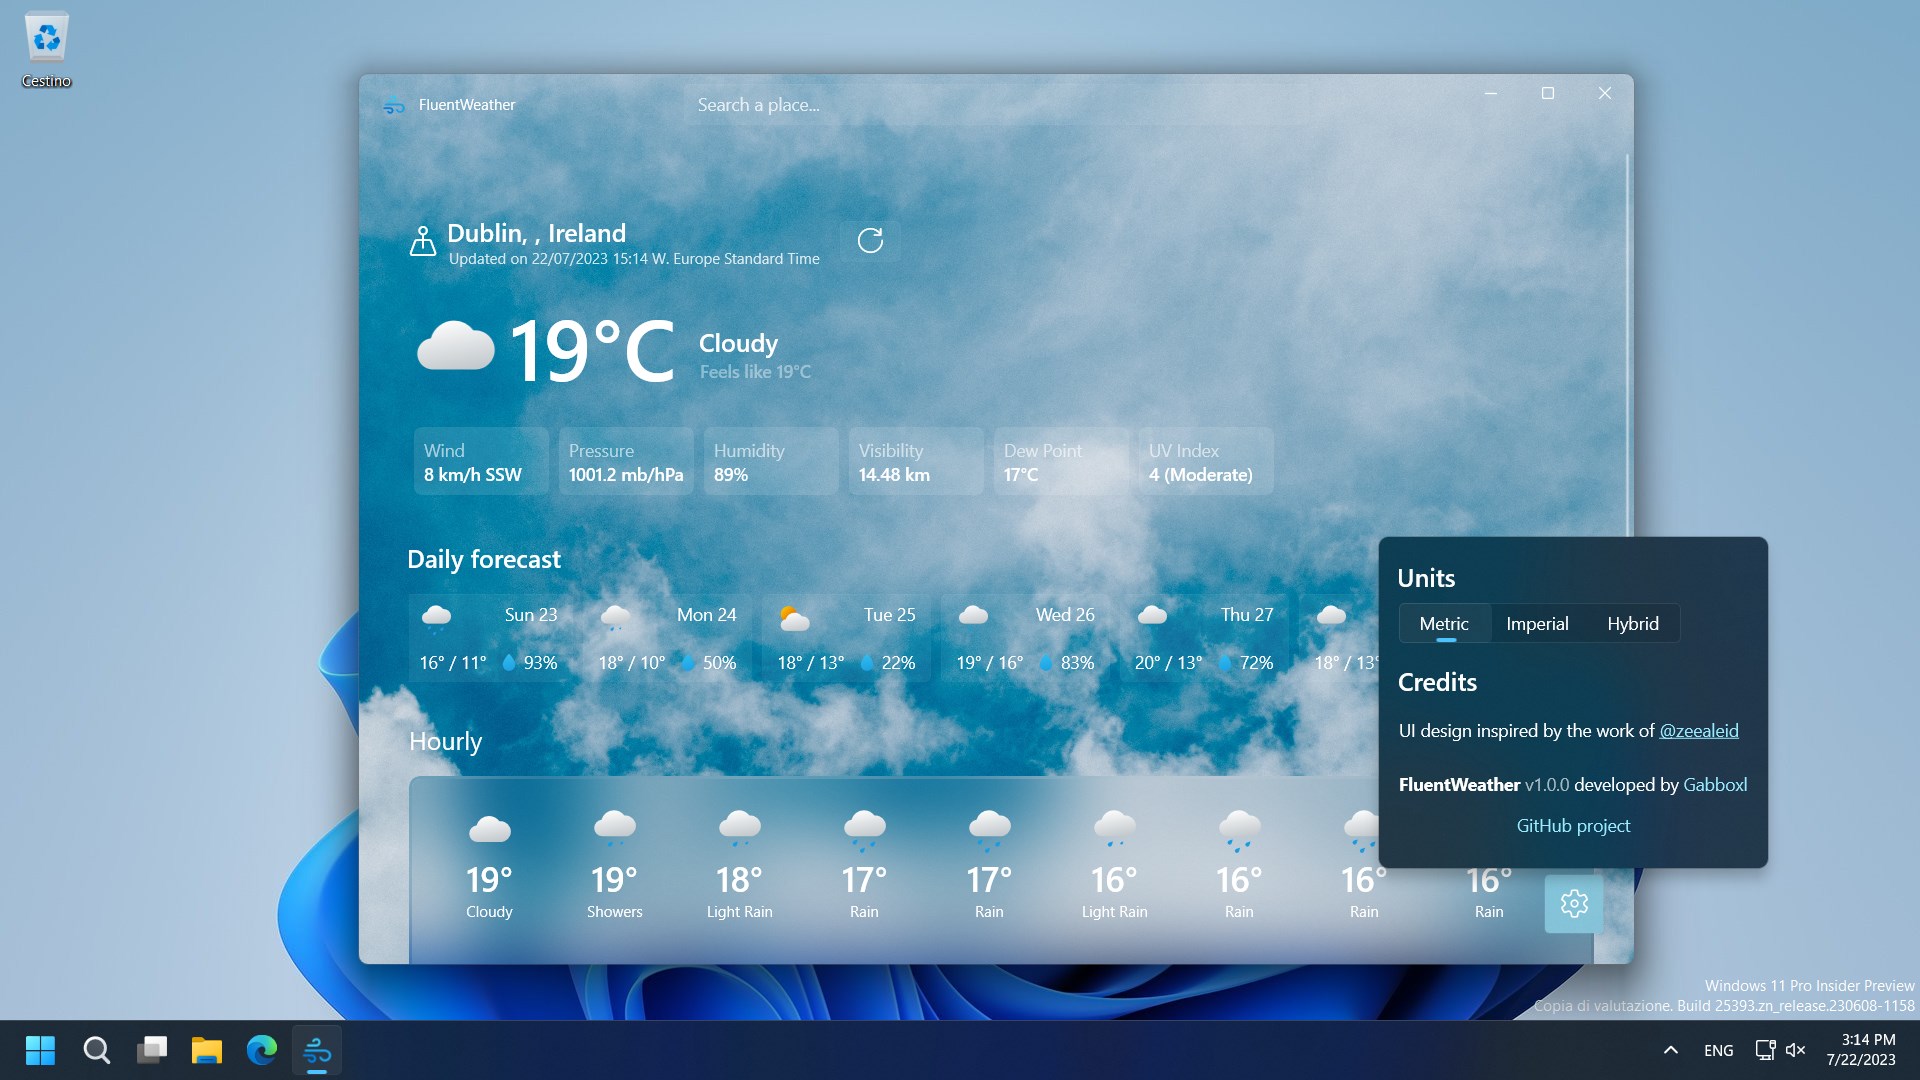Expand hidden system tray icons chevron
The height and width of the screenshot is (1080, 1920).
click(1670, 1050)
